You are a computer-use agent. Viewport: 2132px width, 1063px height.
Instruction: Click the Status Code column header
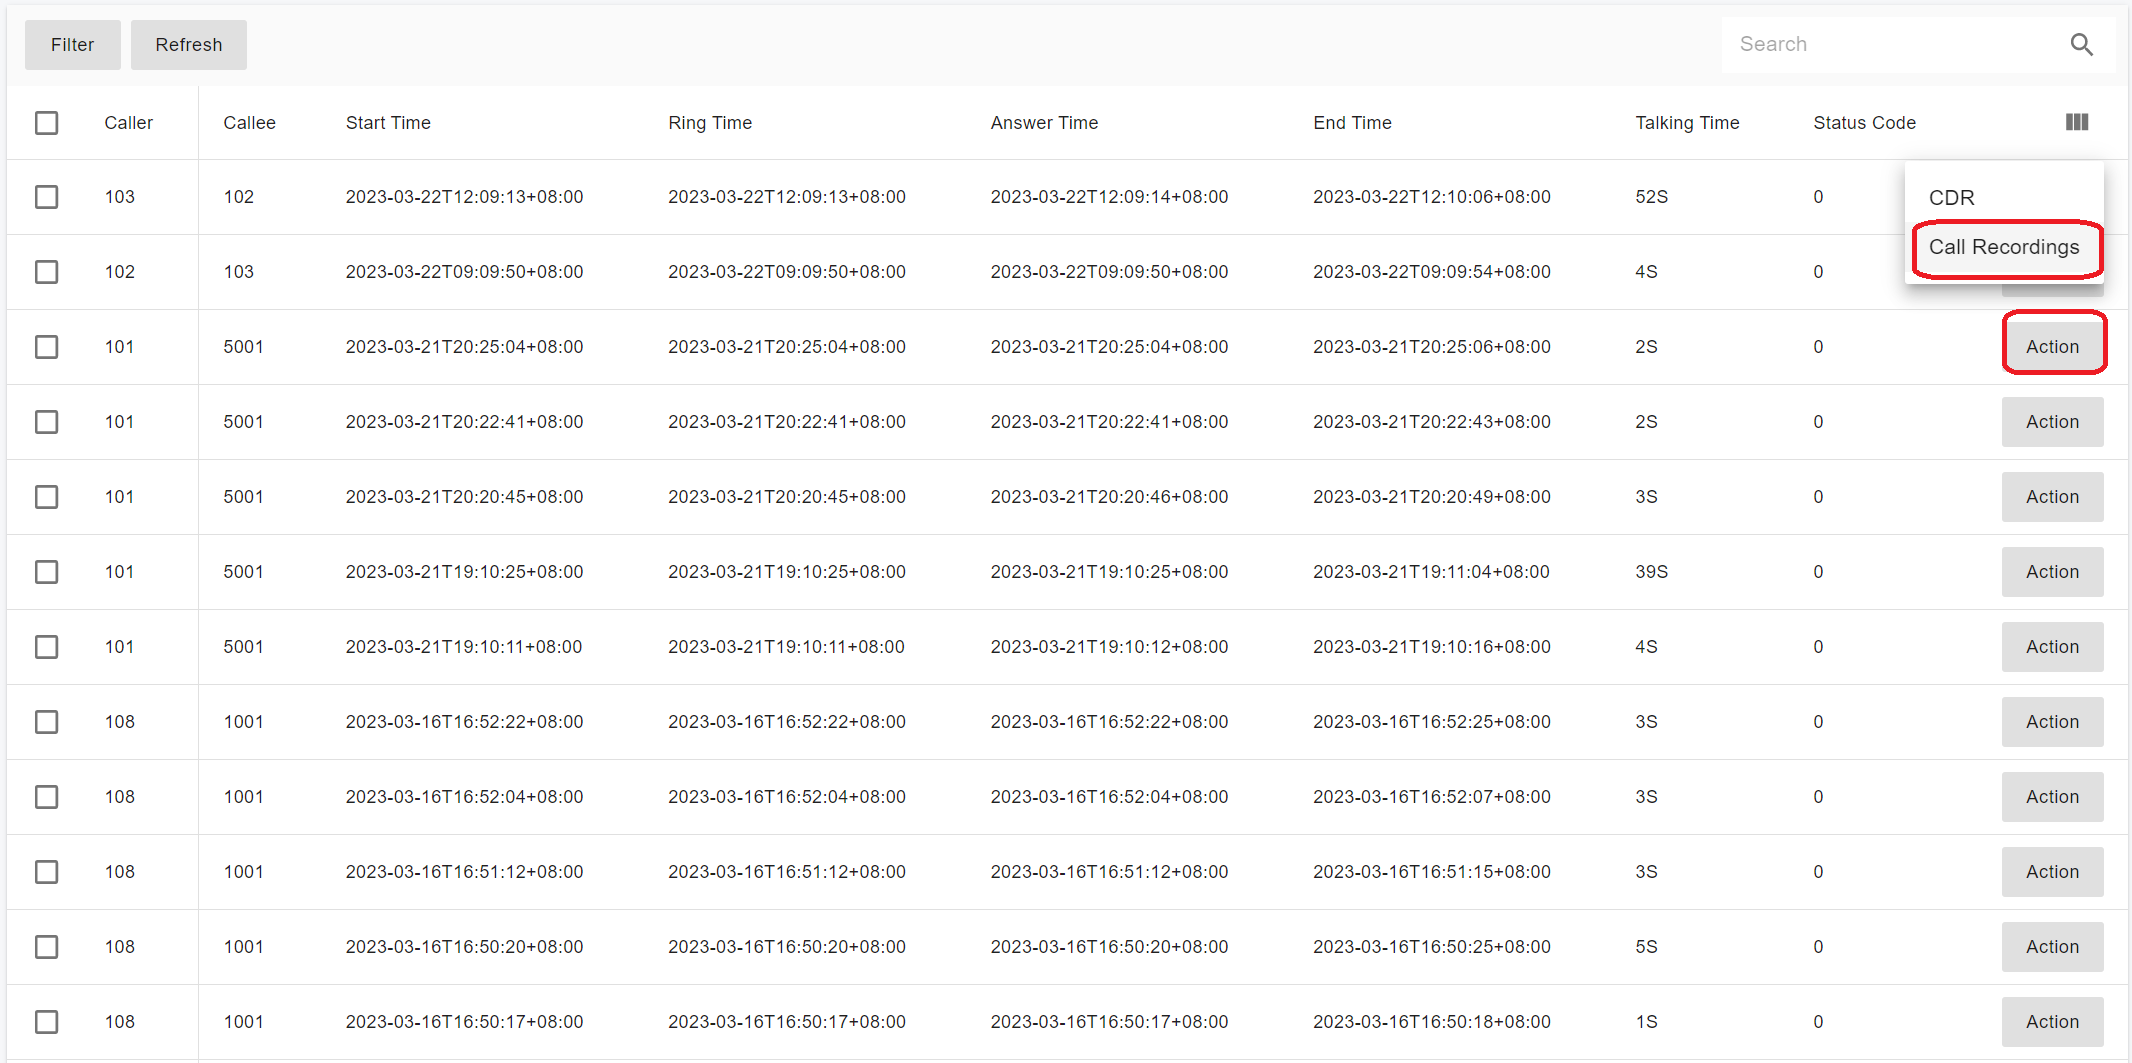(x=1864, y=123)
